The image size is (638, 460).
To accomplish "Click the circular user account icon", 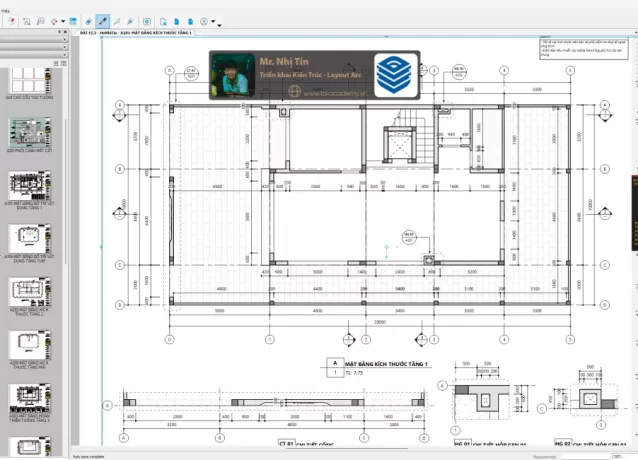I will (204, 21).
